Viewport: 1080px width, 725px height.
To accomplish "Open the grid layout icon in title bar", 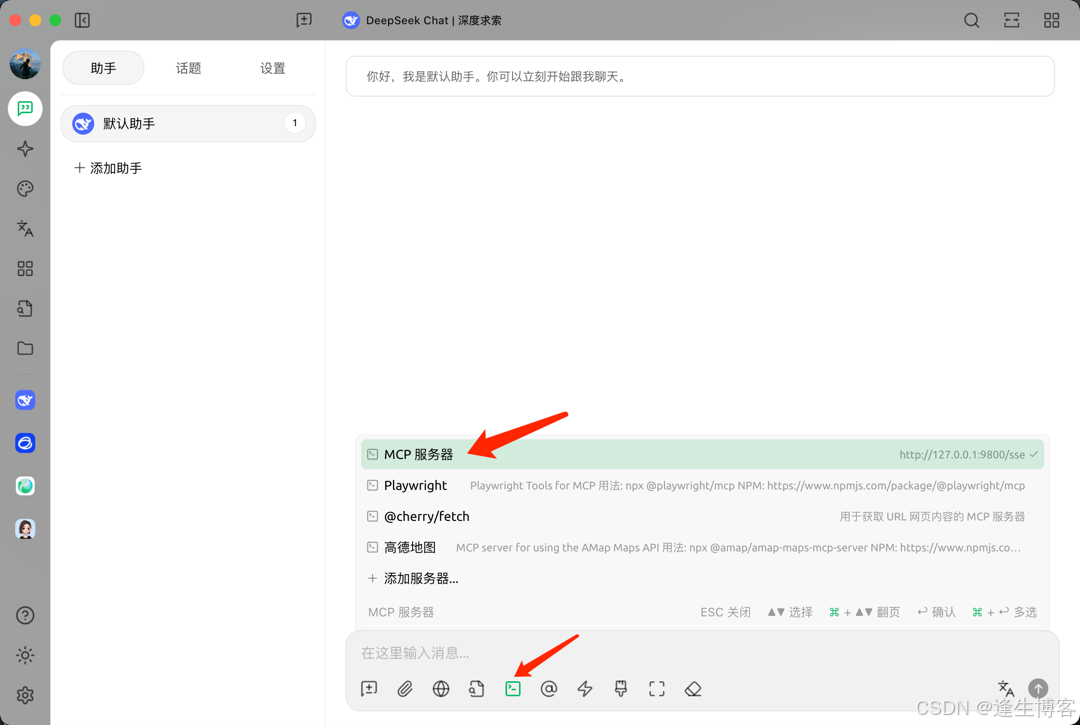I will [1051, 21].
